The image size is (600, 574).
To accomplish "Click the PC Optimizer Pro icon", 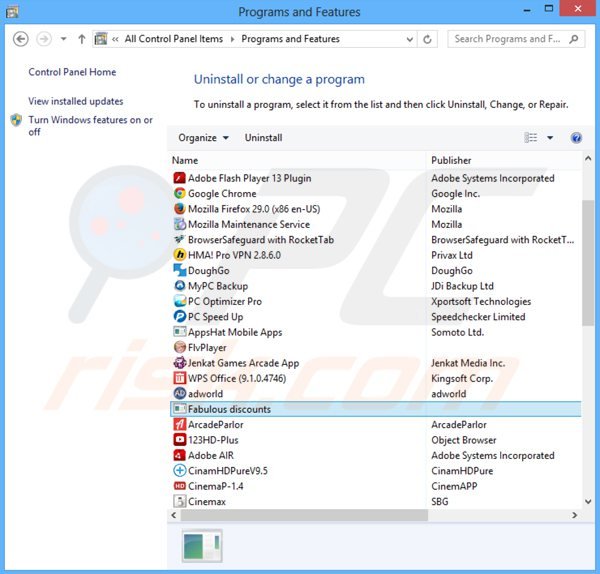I will [179, 301].
